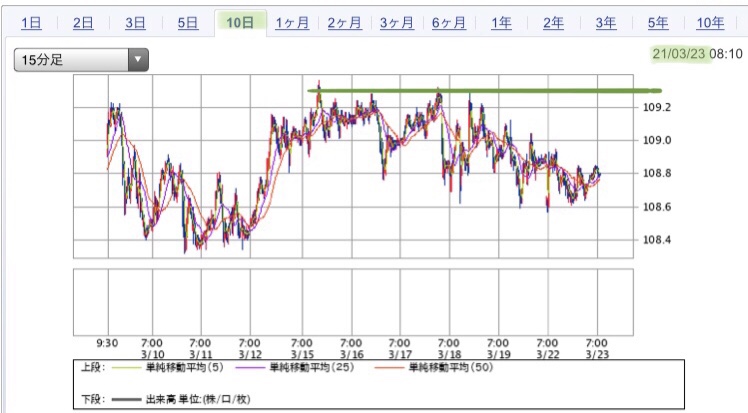This screenshot has height=413, width=748.
Task: Click the active 10日 tab
Action: point(240,22)
